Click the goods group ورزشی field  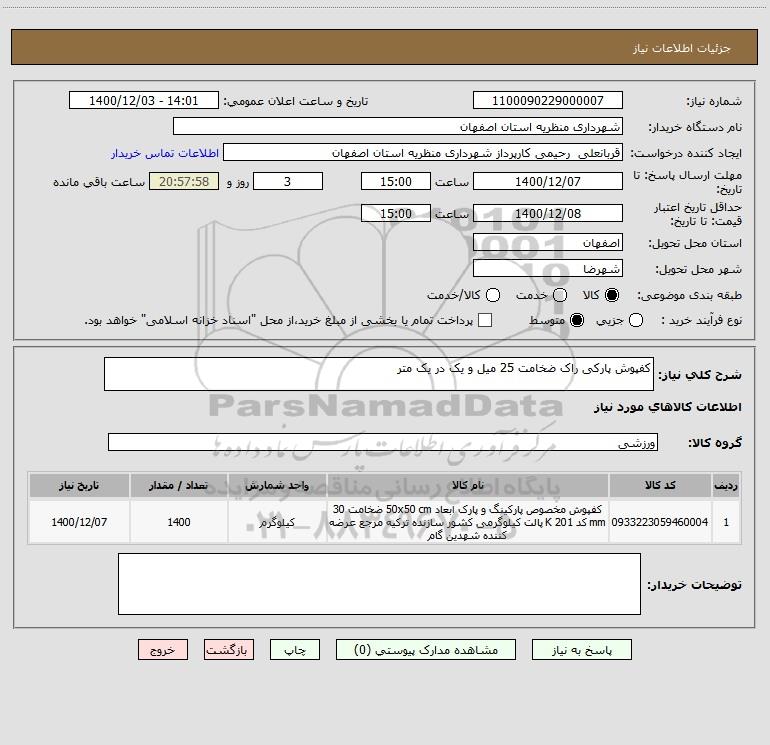point(383,442)
